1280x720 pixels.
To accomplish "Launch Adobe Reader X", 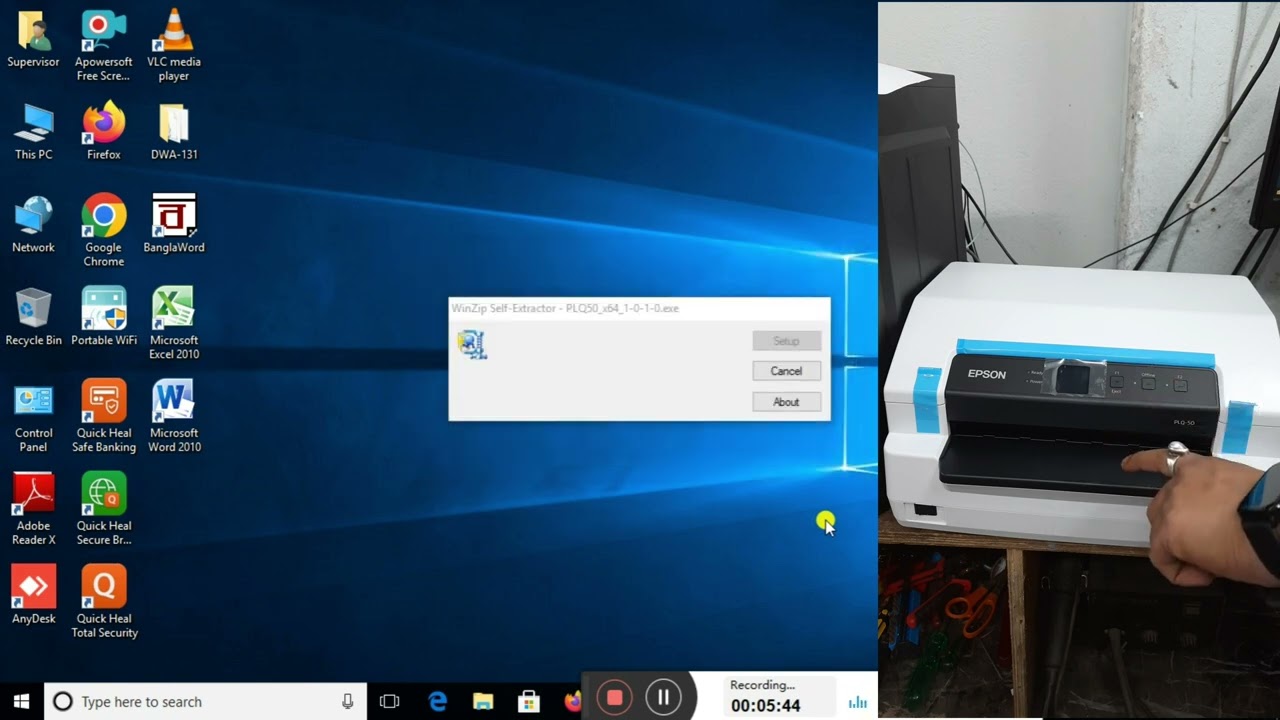I will [33, 510].
